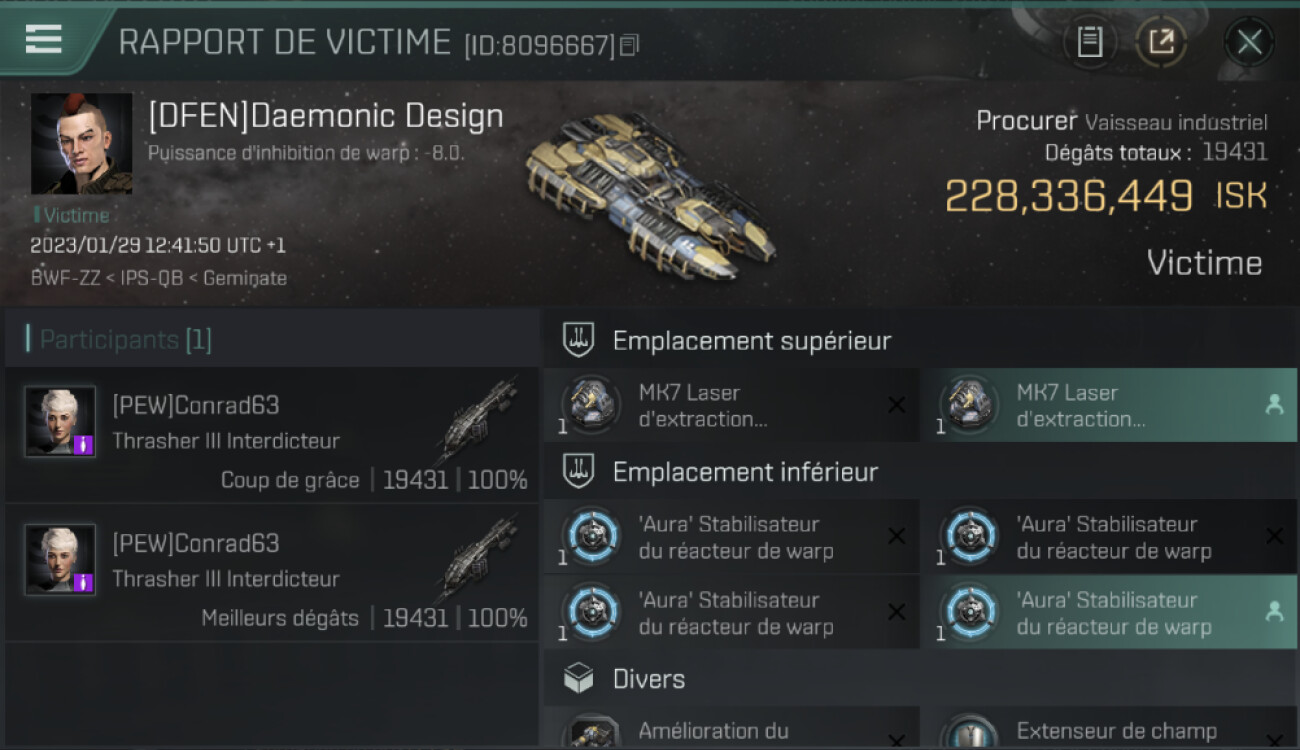Open the clipboard report icon
Image resolution: width=1300 pixels, height=750 pixels.
[x=1090, y=42]
